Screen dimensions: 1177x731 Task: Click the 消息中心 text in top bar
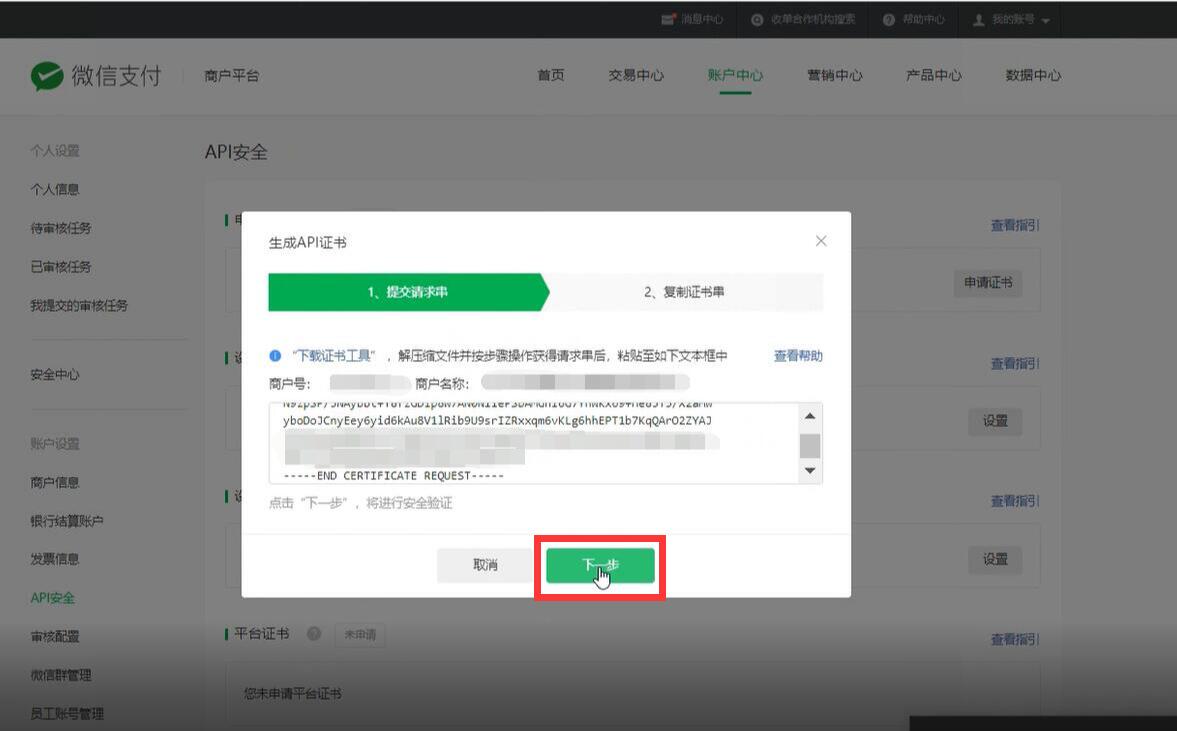click(x=702, y=20)
